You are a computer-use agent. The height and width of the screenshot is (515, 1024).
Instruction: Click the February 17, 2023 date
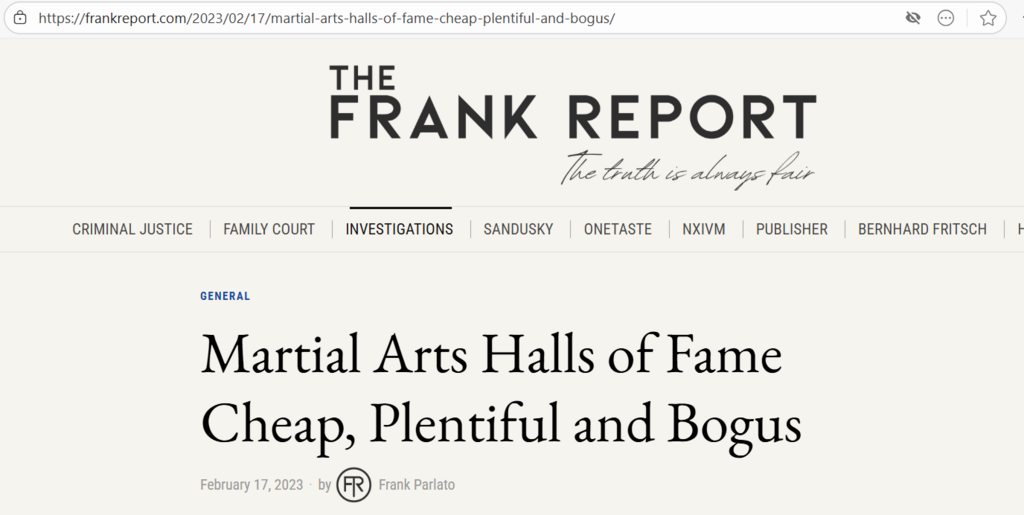[251, 485]
